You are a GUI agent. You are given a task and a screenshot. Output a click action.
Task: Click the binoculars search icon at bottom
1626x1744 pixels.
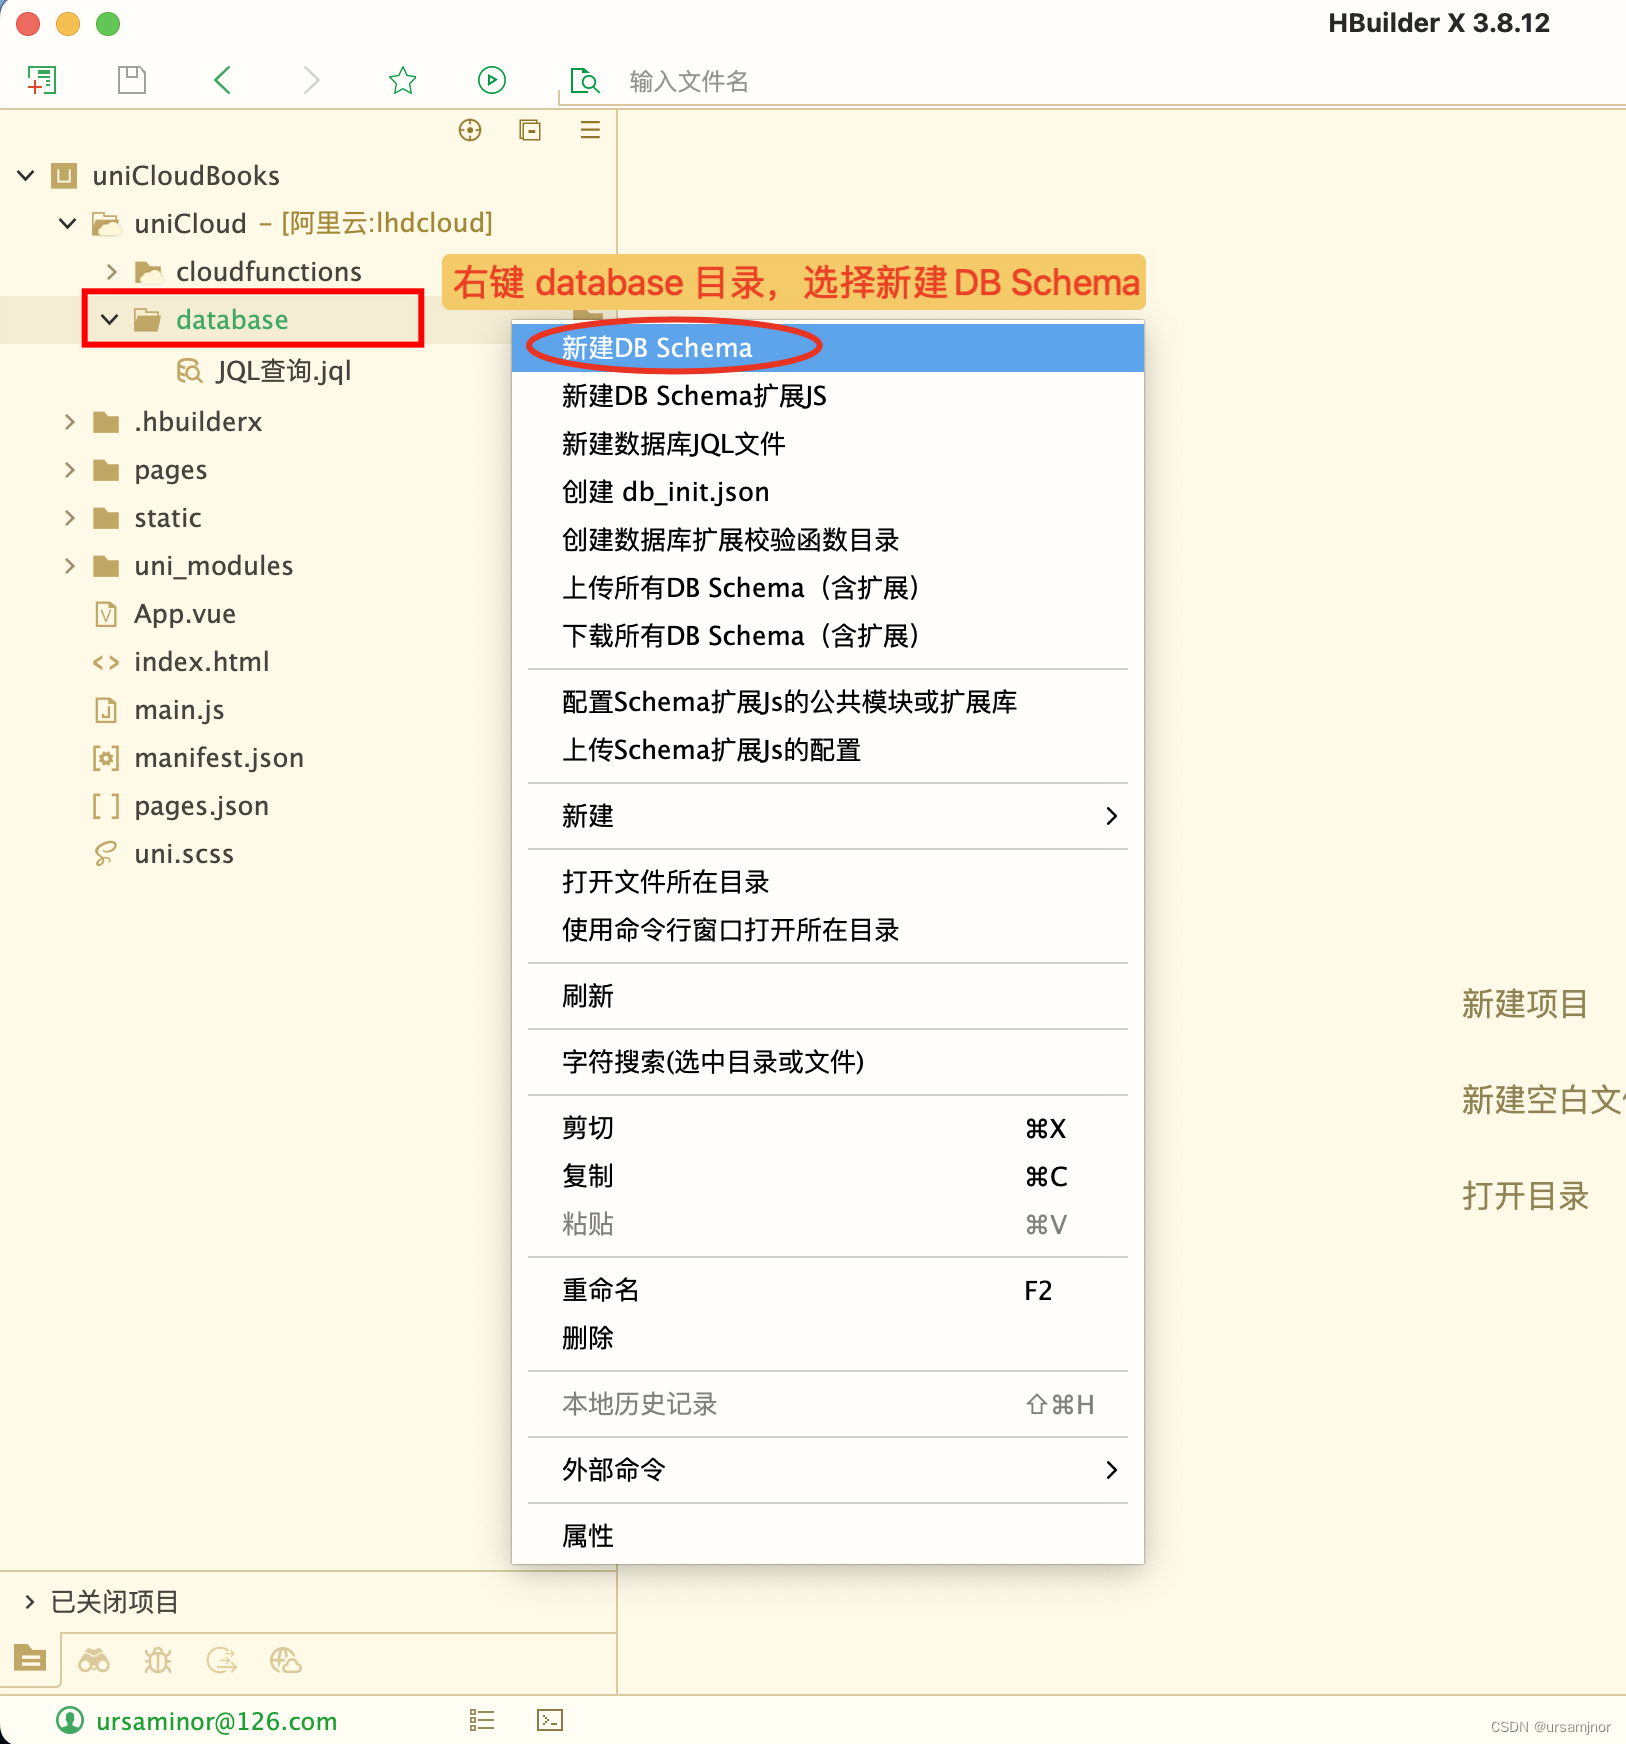coord(94,1661)
